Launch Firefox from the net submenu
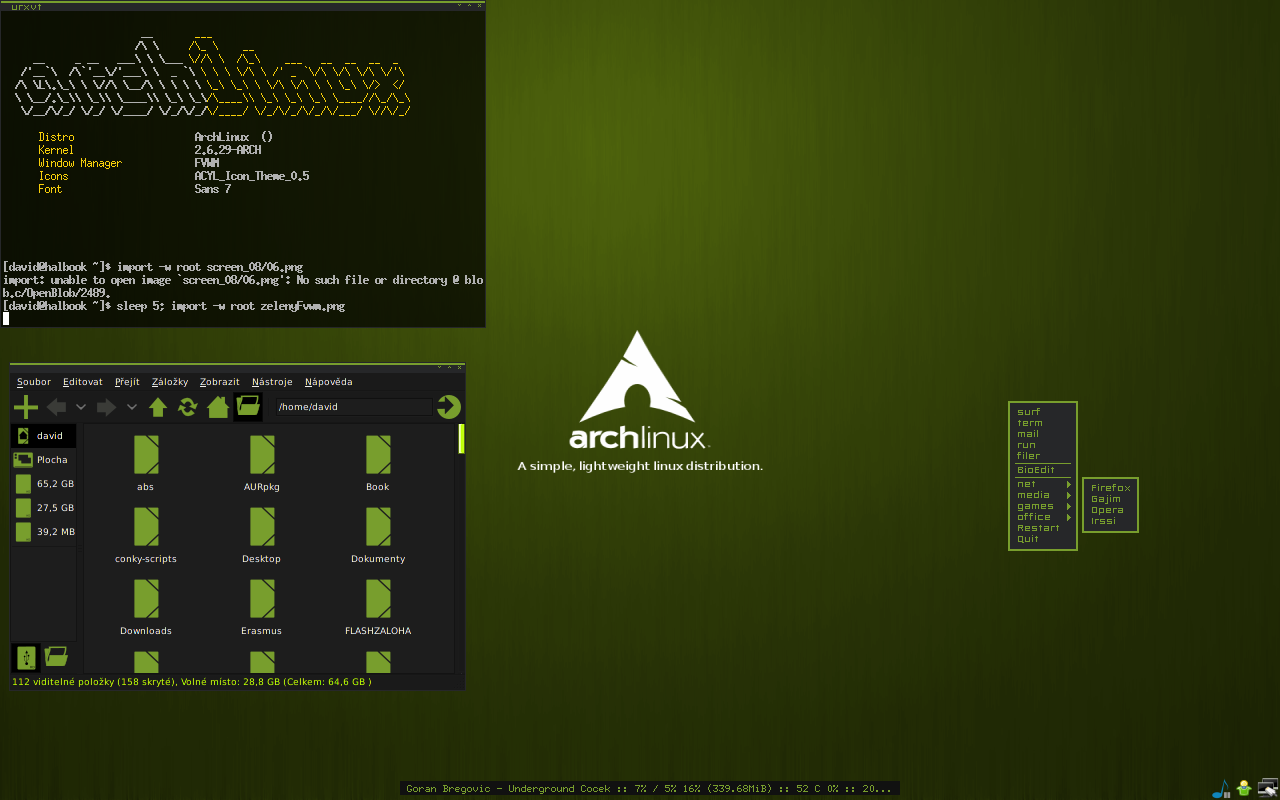Screen dimensions: 1280x800 tap(1110, 488)
